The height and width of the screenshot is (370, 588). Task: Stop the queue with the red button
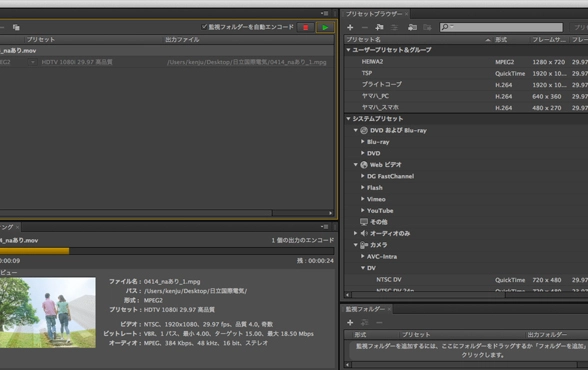[x=306, y=27]
